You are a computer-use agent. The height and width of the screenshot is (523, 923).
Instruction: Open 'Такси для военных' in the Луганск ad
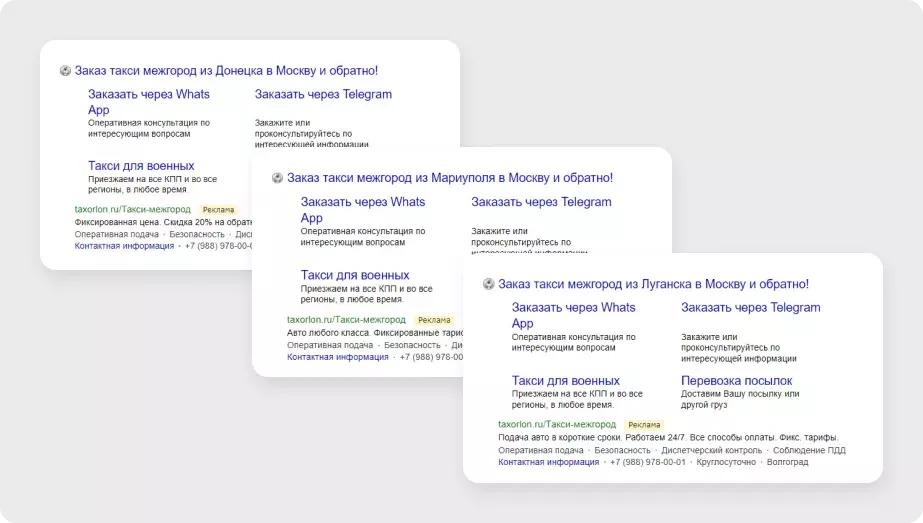[x=566, y=380]
